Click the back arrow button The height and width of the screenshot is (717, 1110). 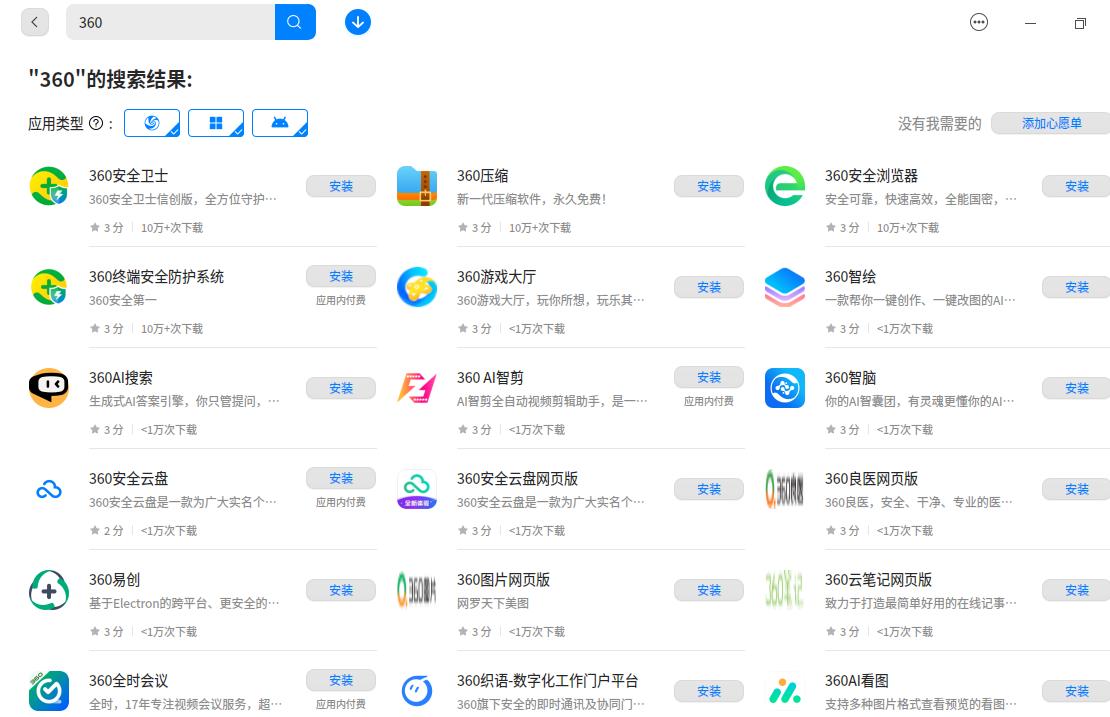point(35,22)
